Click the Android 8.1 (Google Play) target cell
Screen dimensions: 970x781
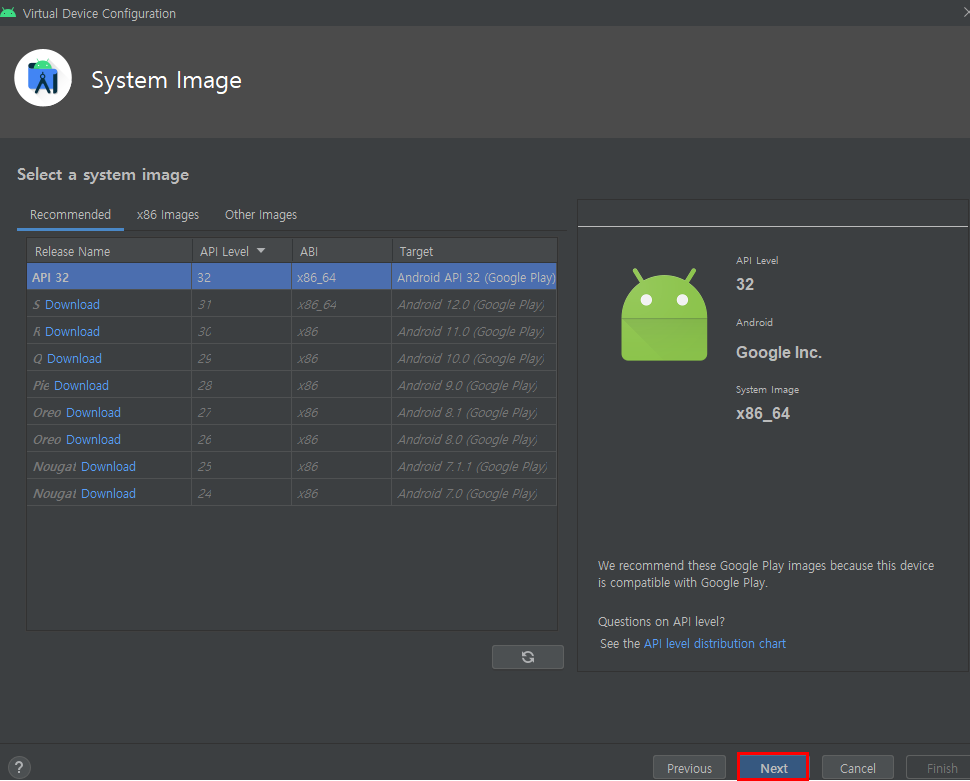click(x=474, y=413)
